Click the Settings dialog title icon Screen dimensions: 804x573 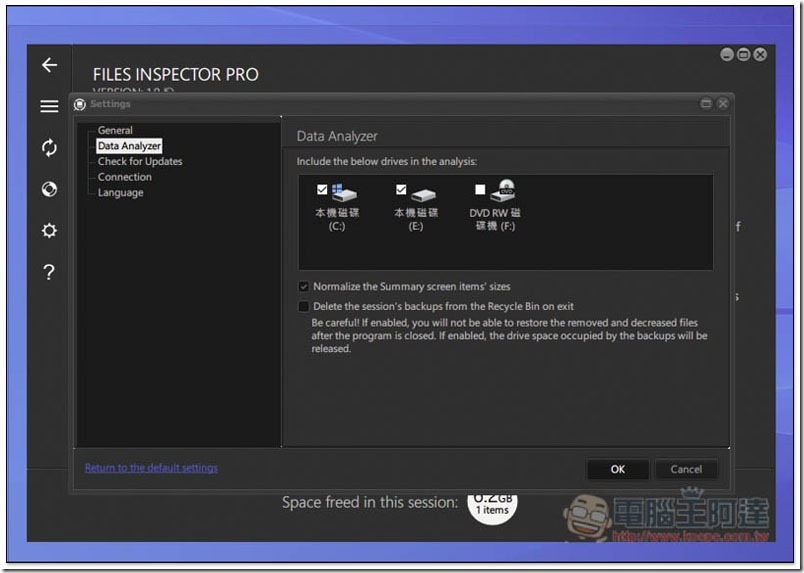[x=79, y=105]
